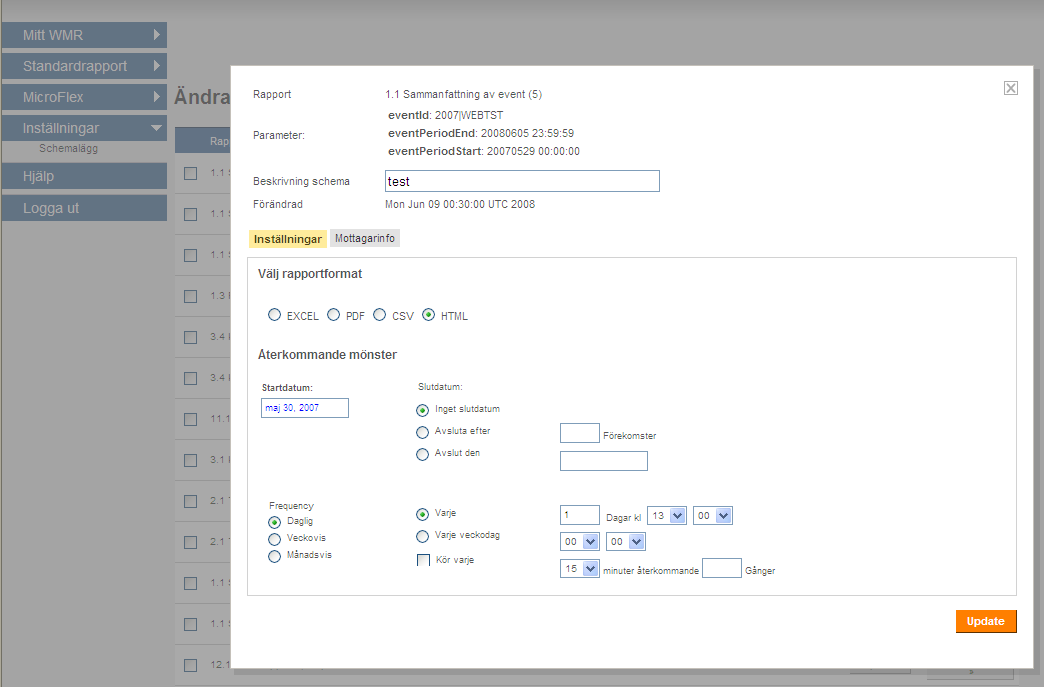Select Varje veckodag option
Viewport: 1044px width, 687px height.
(x=422, y=537)
